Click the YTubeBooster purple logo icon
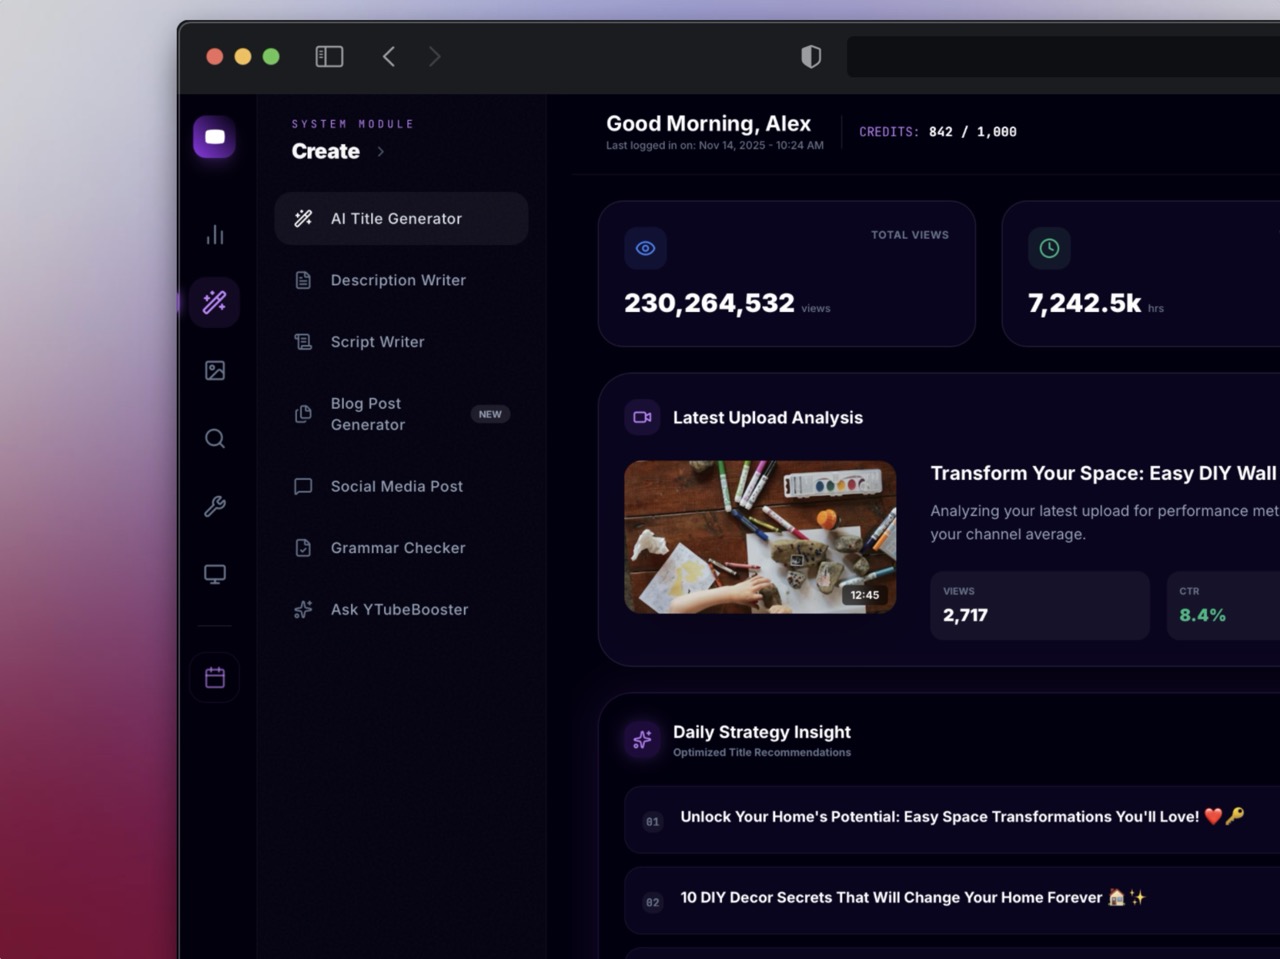 click(214, 137)
